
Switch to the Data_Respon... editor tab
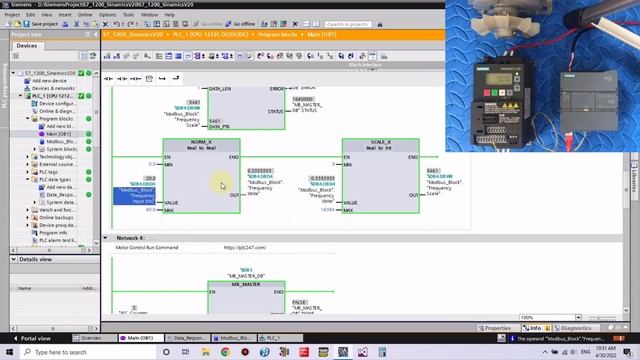click(x=189, y=338)
